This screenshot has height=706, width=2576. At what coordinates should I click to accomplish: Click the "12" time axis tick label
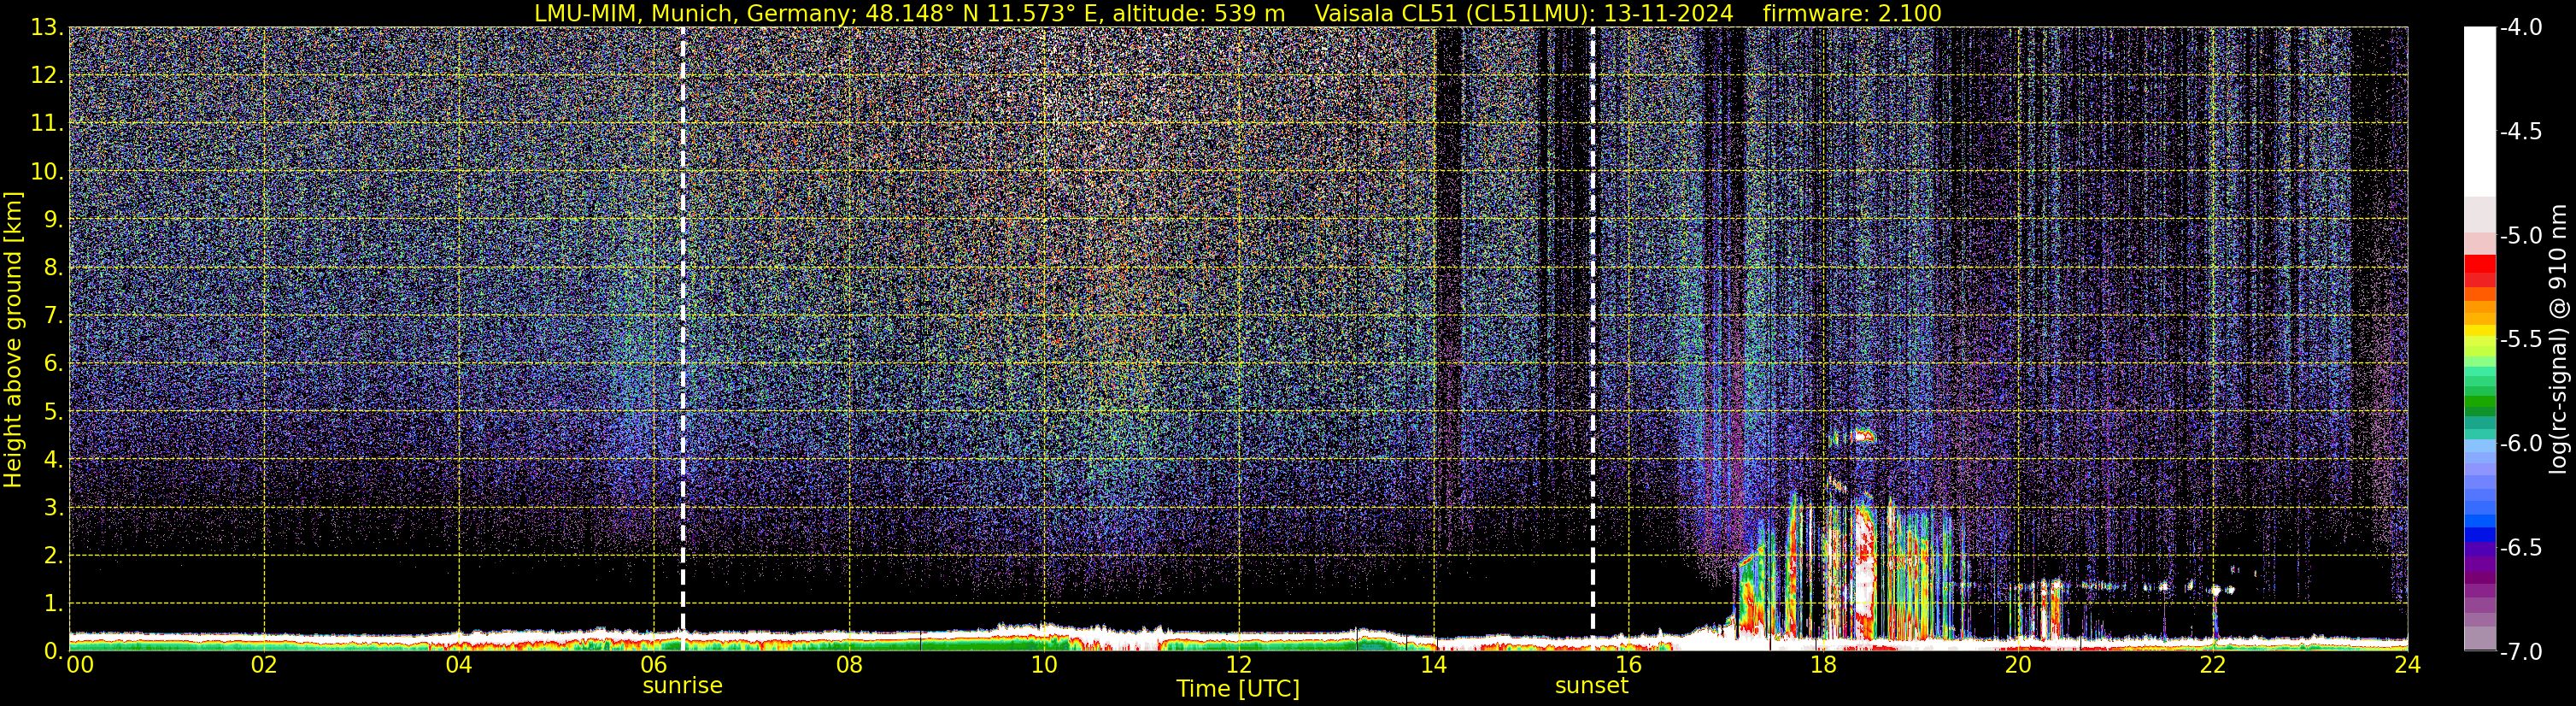coord(1239,666)
